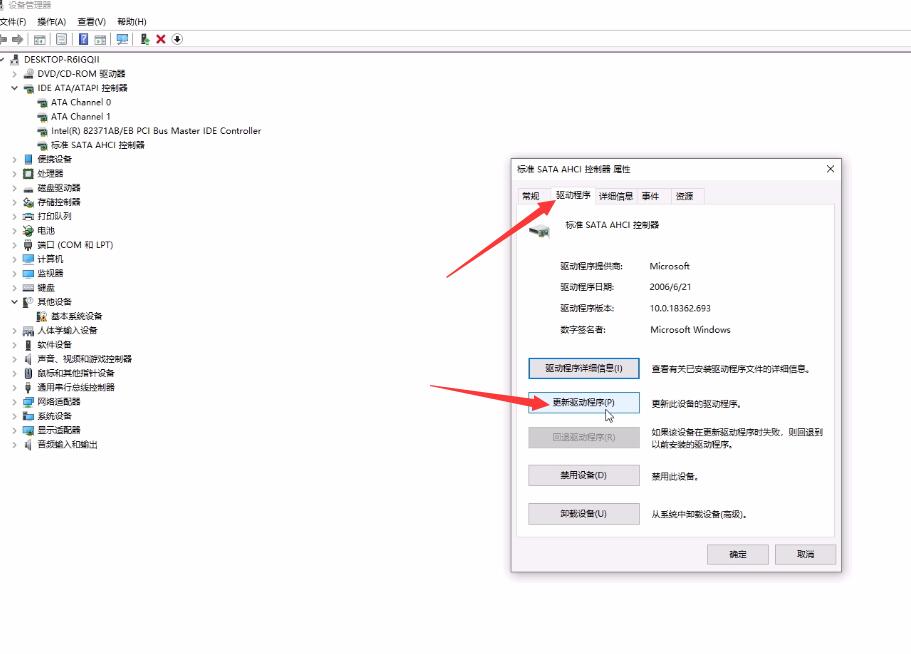Click 驱动程序详细信息(I) button
This screenshot has width=911, height=654.
pos(584,368)
